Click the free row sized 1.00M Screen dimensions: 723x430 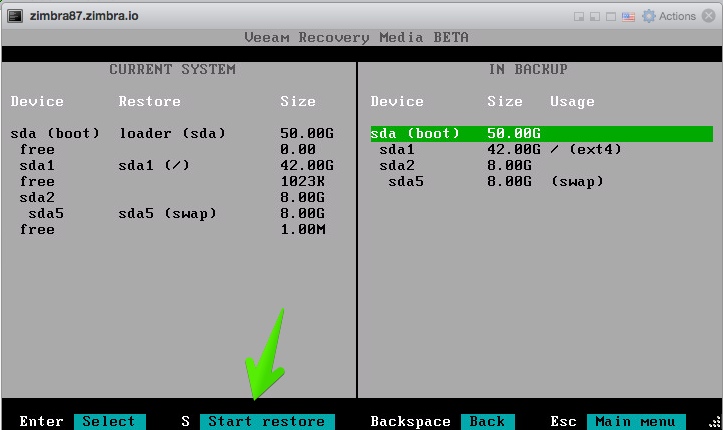point(172,230)
